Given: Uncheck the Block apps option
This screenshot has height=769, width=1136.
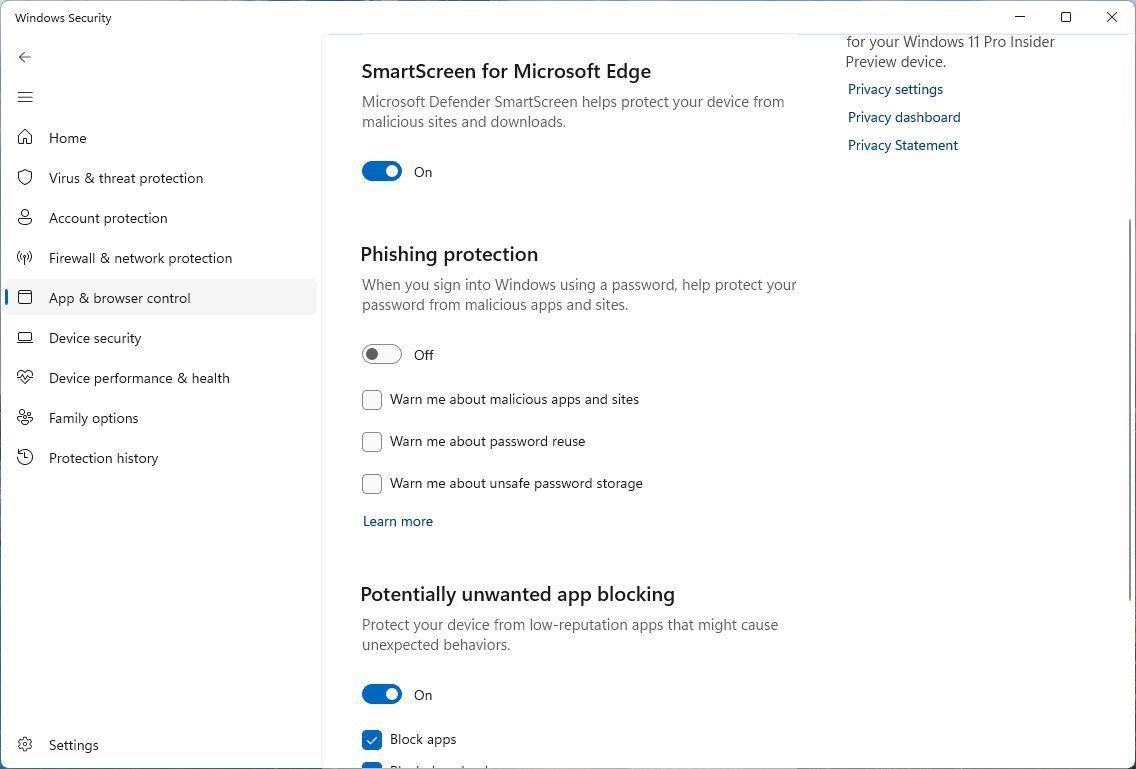Looking at the screenshot, I should [x=372, y=739].
